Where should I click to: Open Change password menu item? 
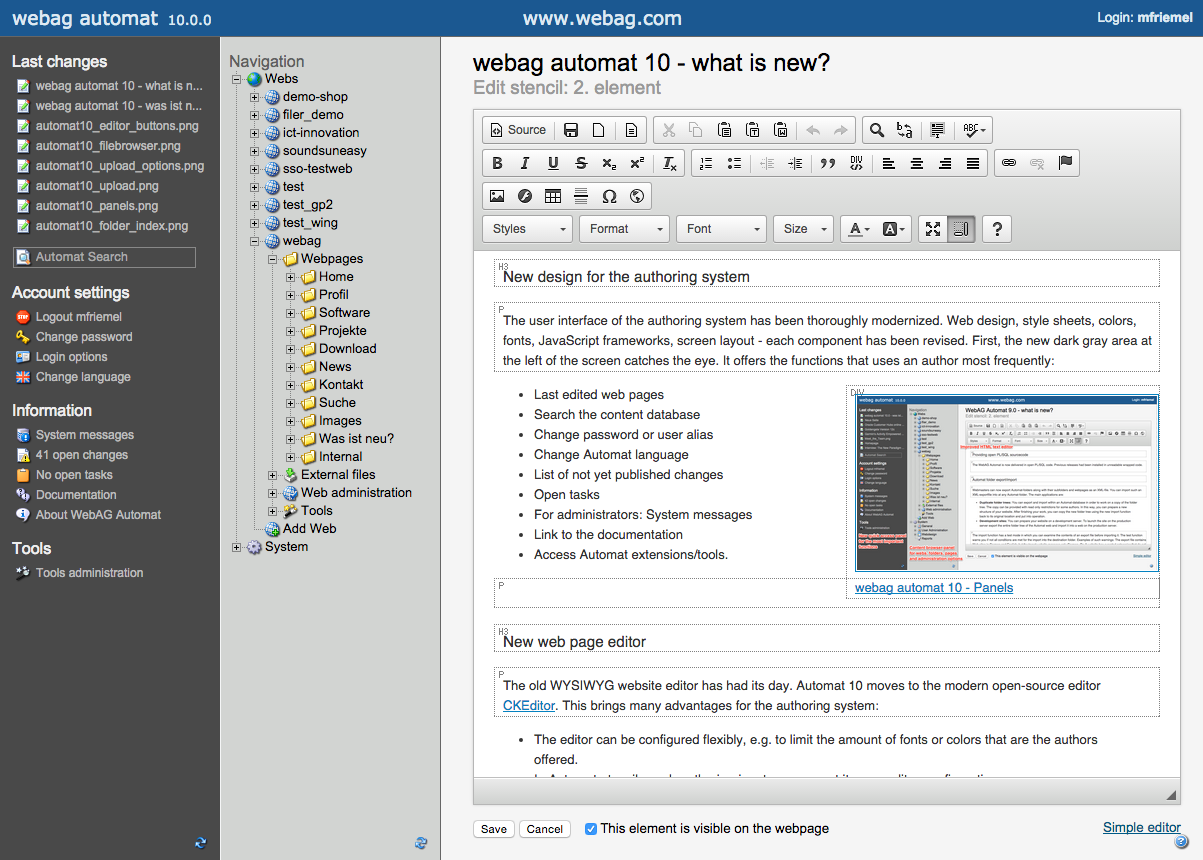[x=84, y=337]
